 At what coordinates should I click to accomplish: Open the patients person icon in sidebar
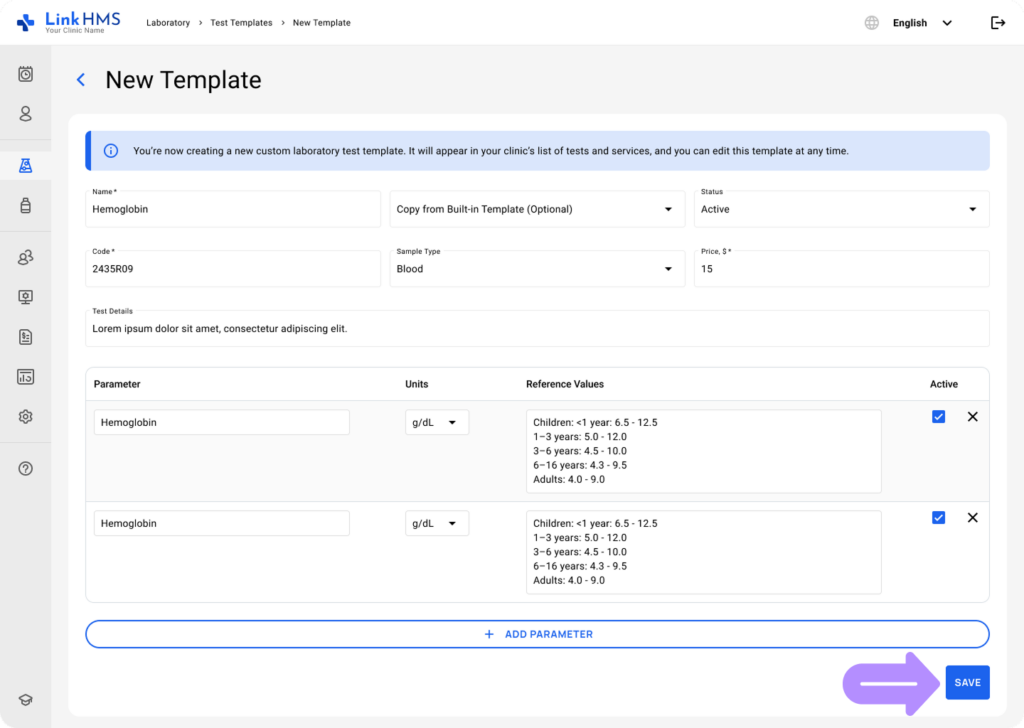tap(25, 114)
